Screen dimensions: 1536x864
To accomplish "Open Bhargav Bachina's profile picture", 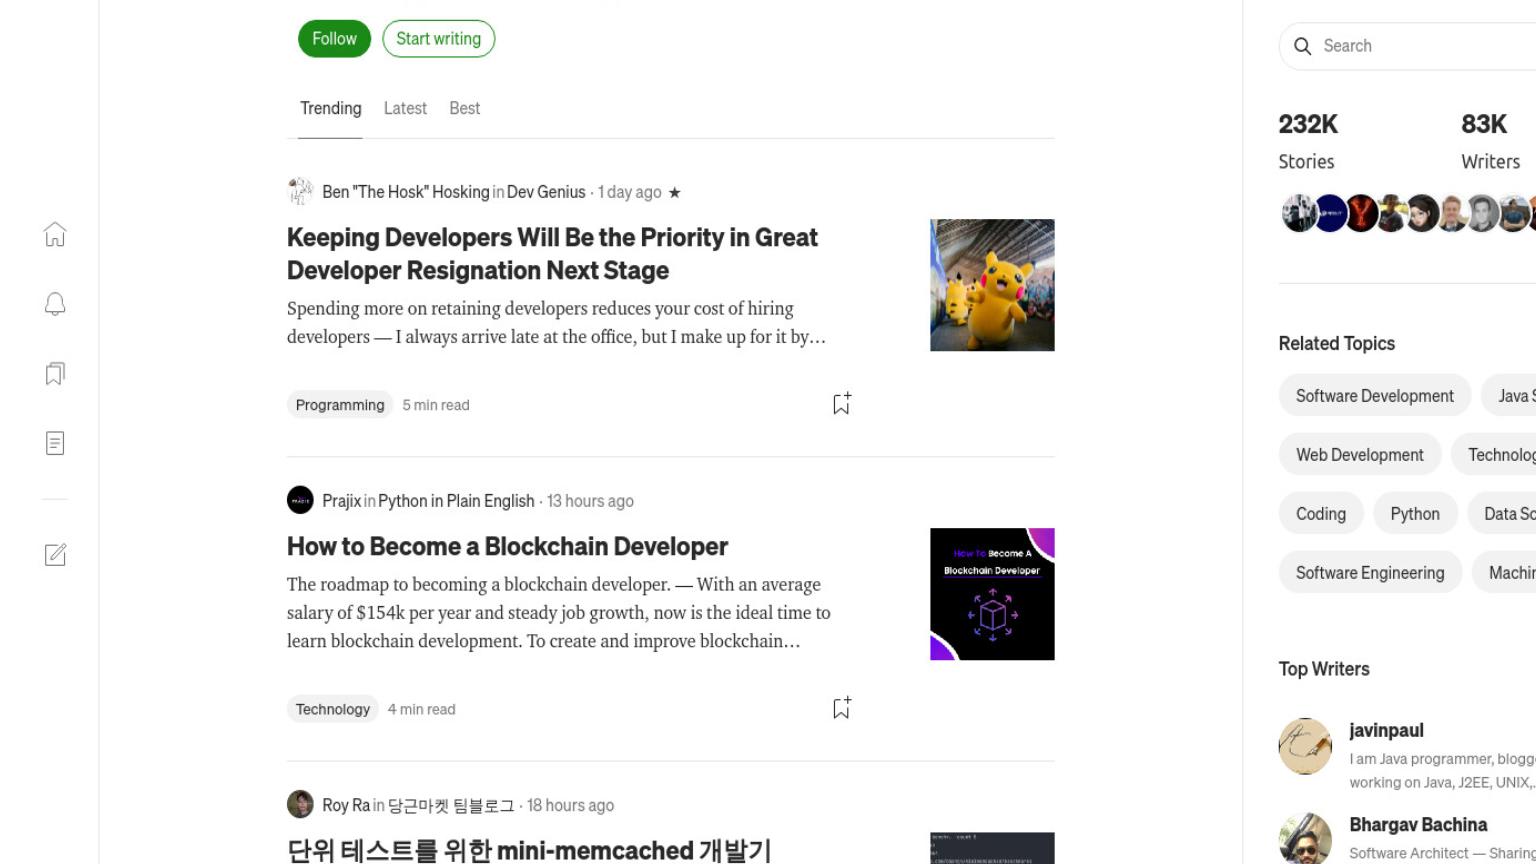I will click(x=1305, y=838).
